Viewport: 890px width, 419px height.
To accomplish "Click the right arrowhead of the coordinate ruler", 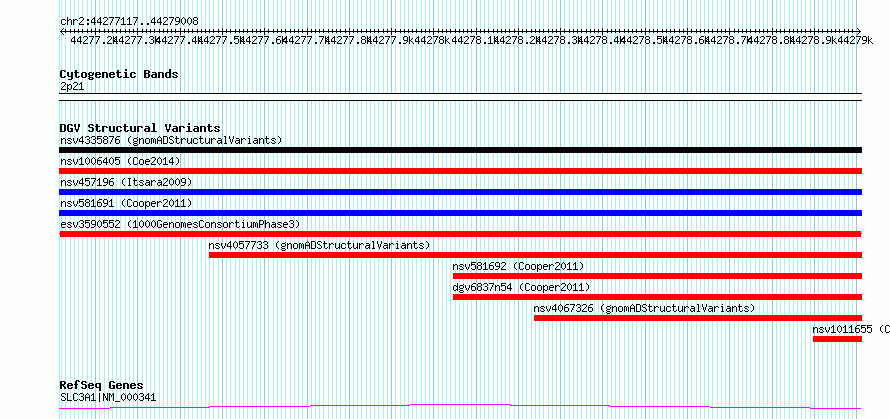I will (859, 31).
